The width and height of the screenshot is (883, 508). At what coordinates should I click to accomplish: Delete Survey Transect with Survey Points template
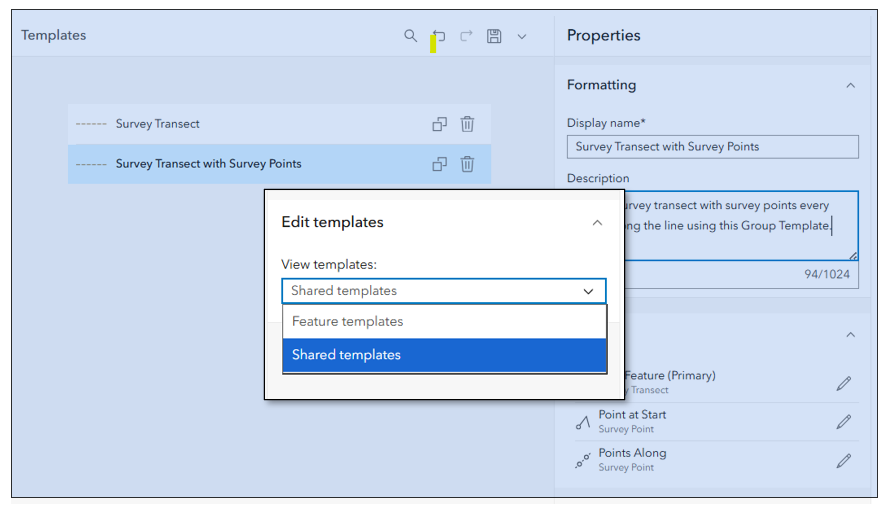click(467, 164)
